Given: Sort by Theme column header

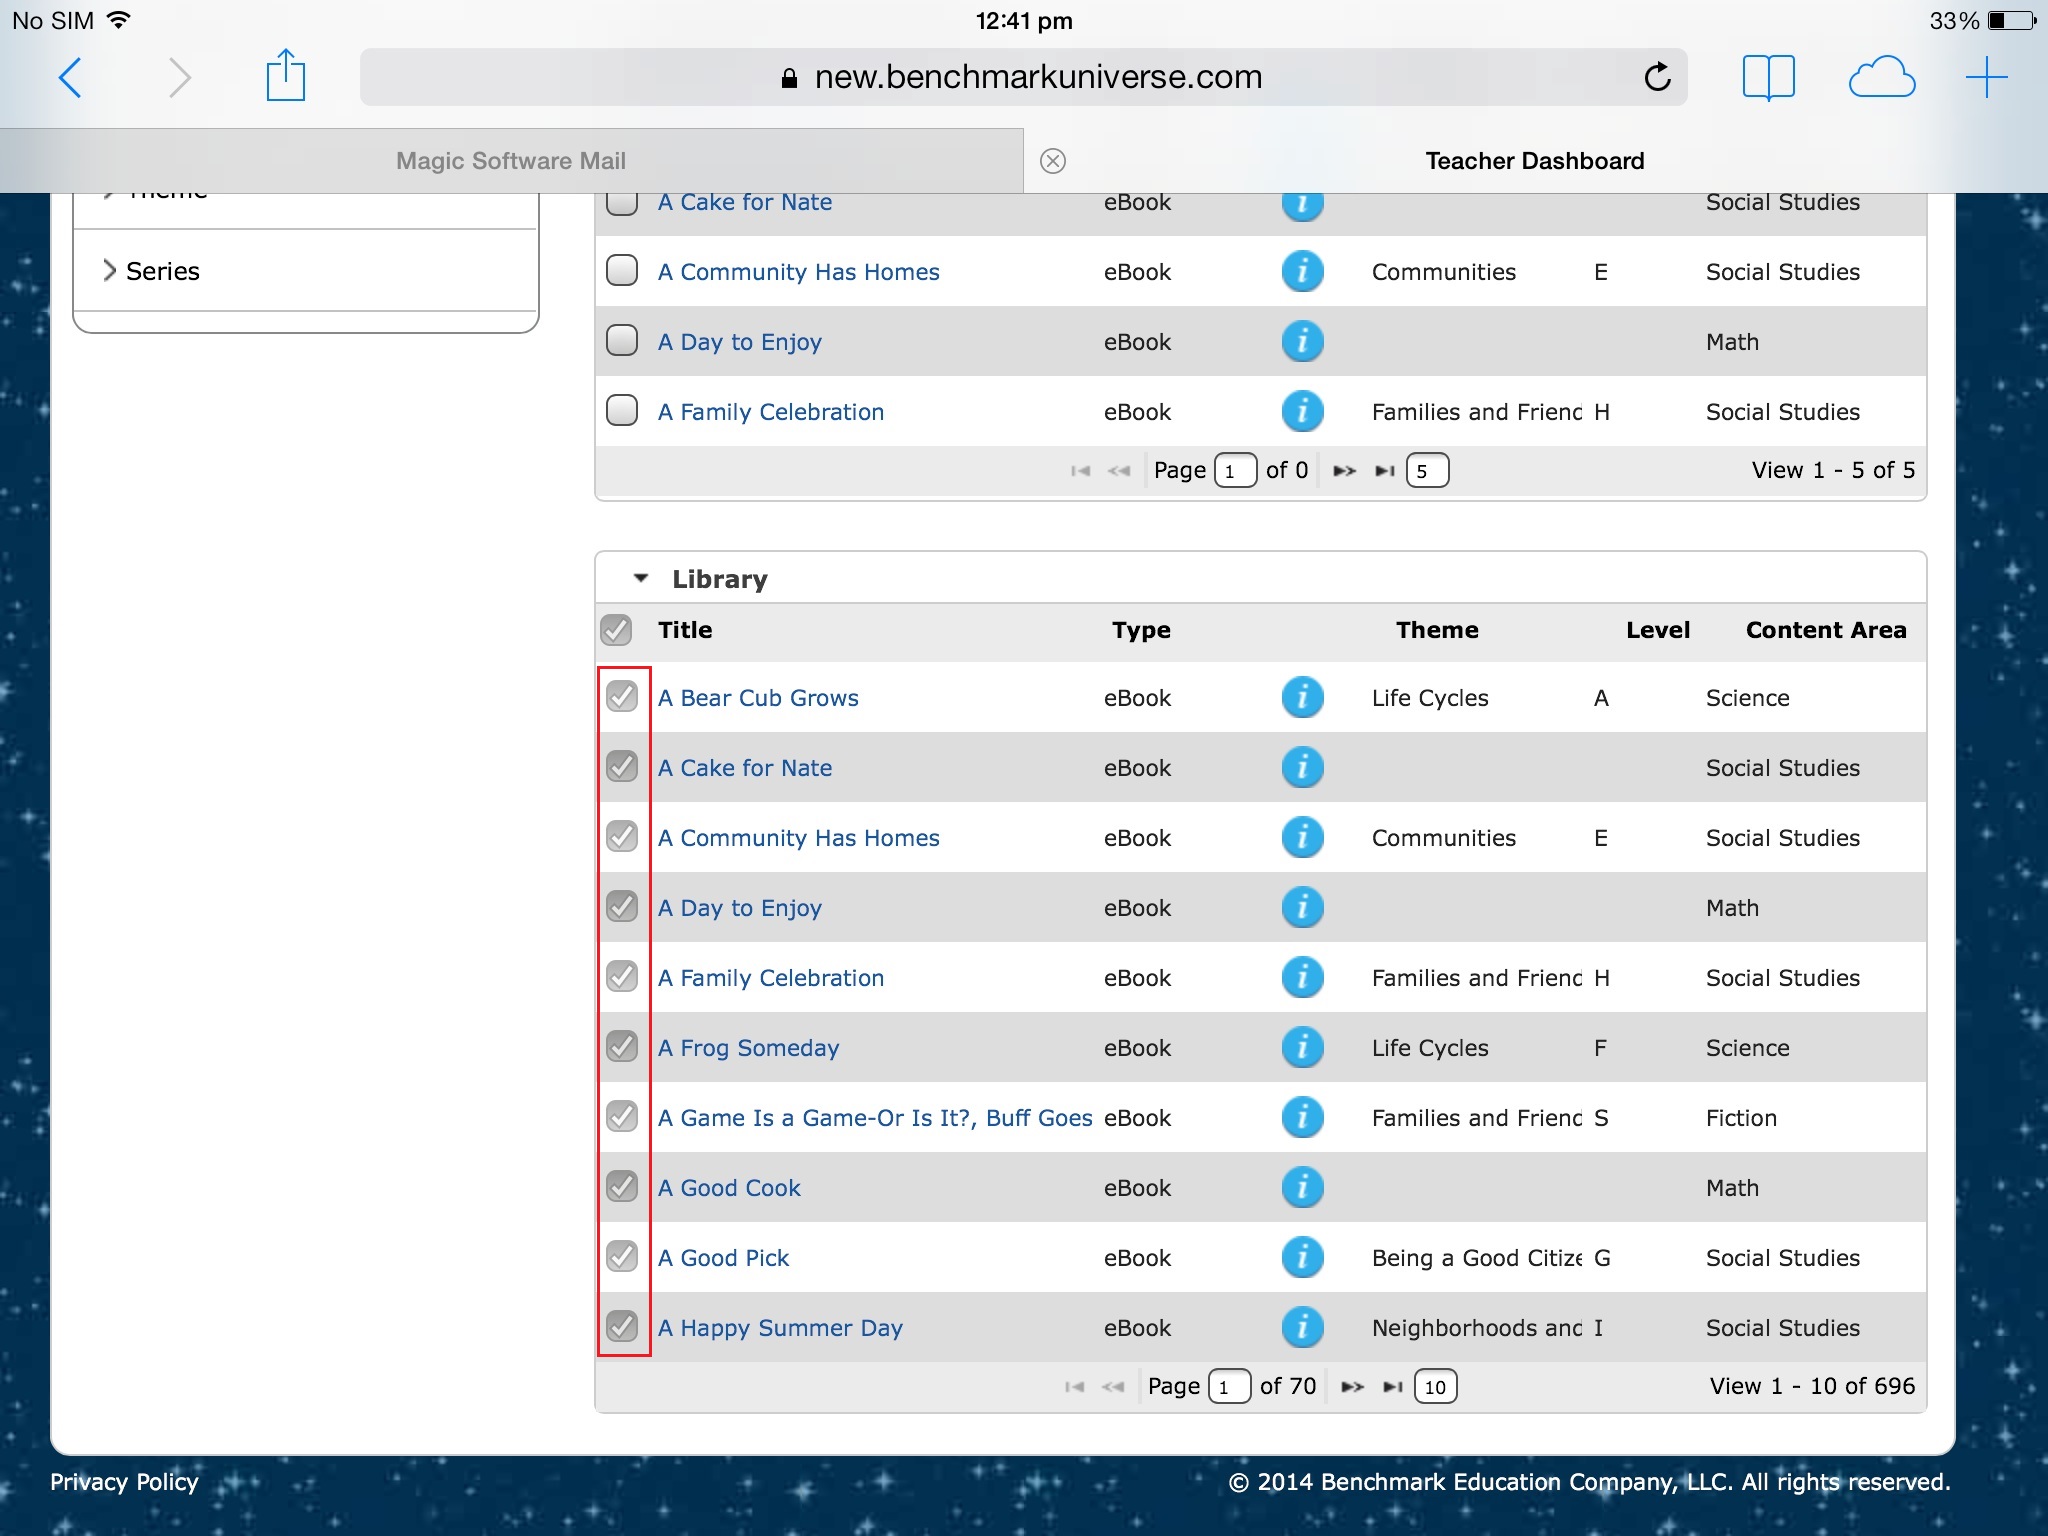Looking at the screenshot, I should 1437,630.
